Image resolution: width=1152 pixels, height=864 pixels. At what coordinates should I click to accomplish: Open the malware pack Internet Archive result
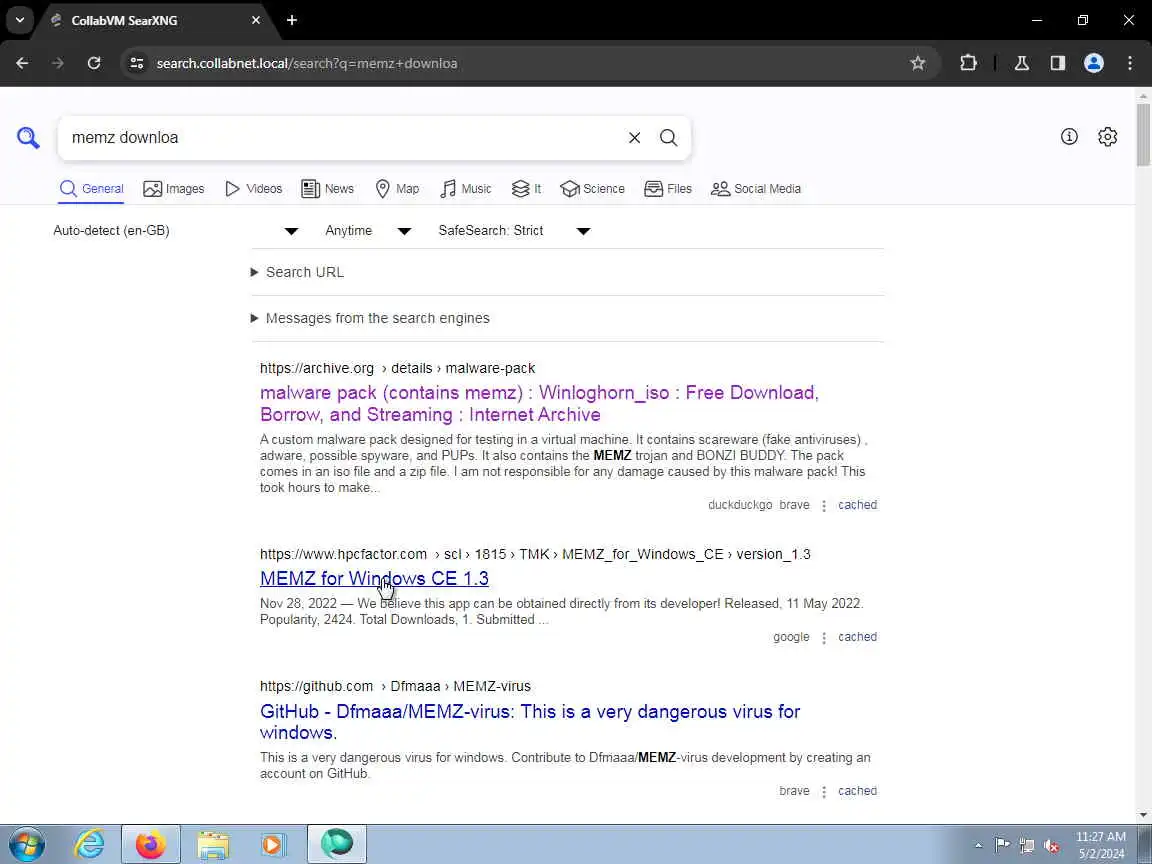click(539, 403)
